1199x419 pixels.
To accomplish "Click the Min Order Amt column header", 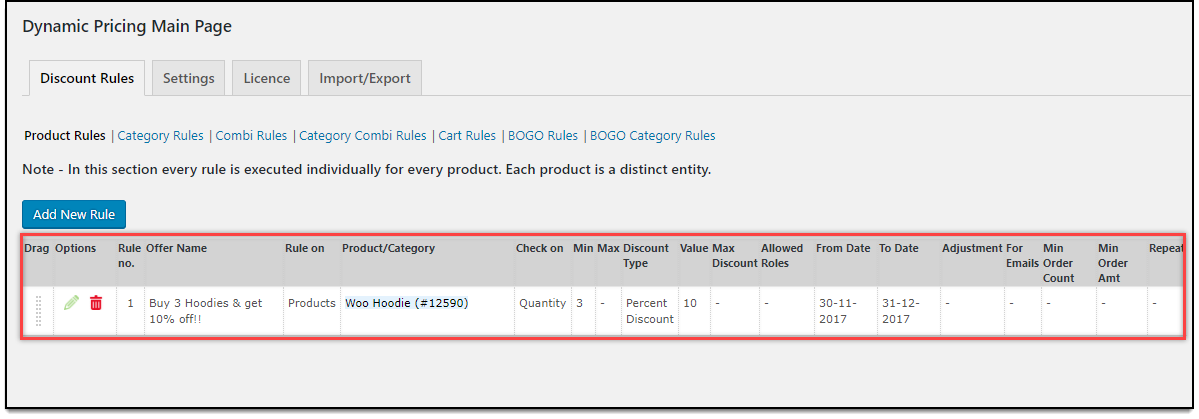I will [x=1113, y=262].
